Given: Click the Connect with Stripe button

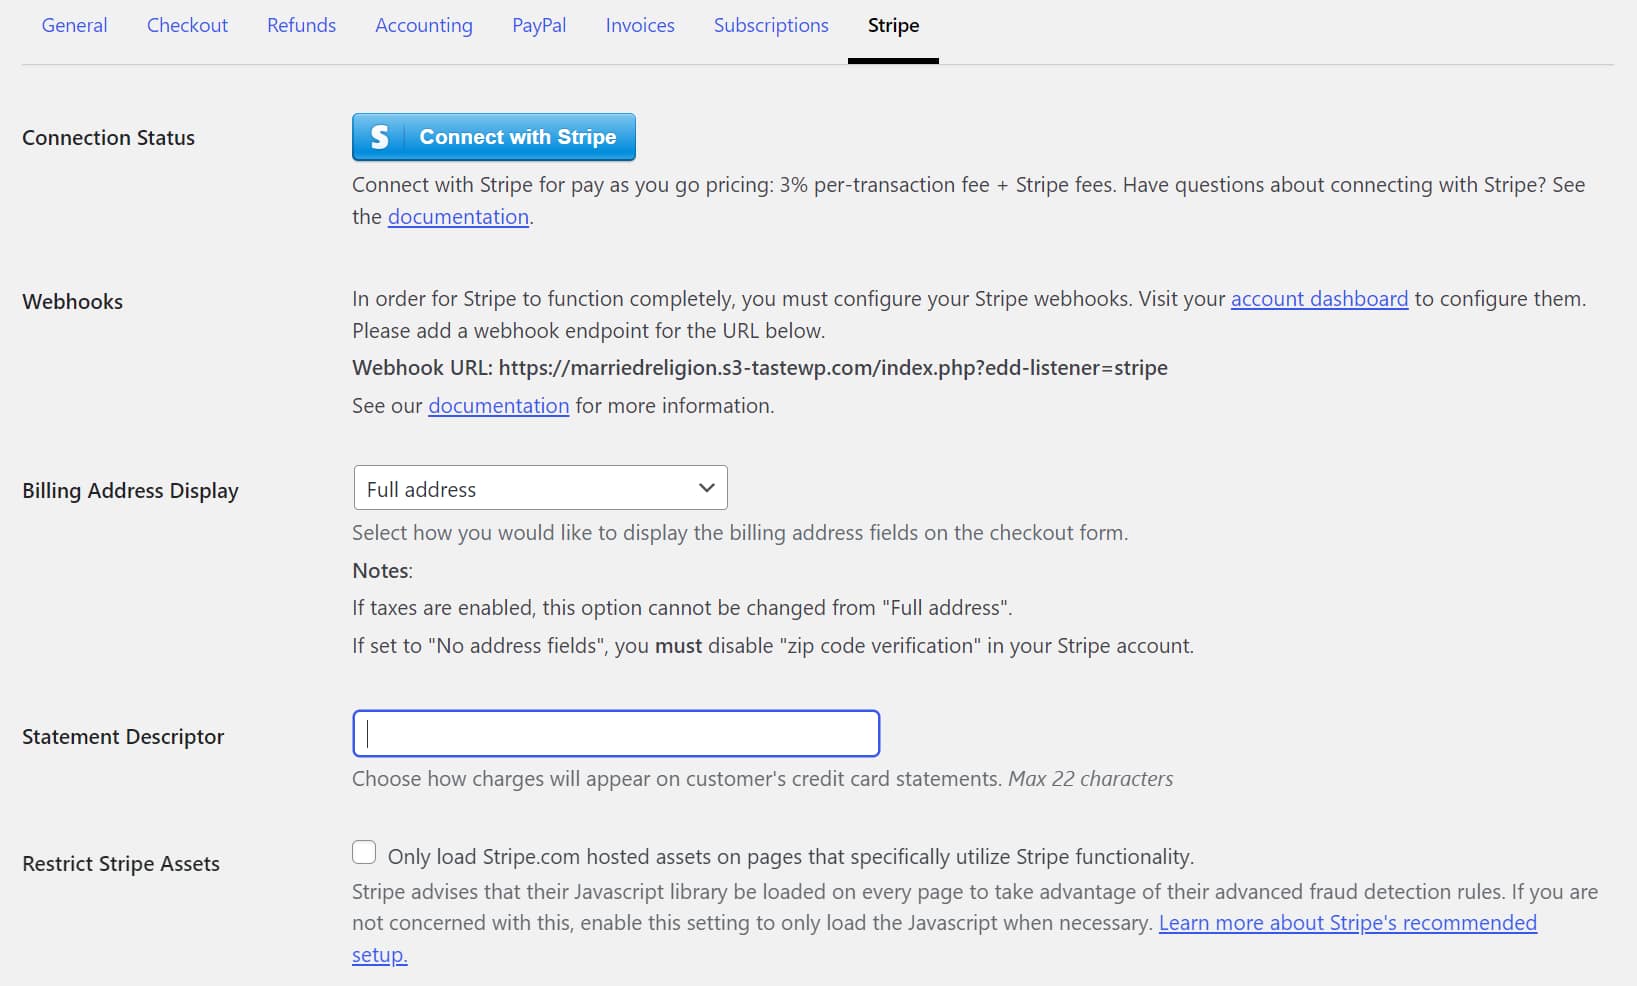Looking at the screenshot, I should [493, 137].
